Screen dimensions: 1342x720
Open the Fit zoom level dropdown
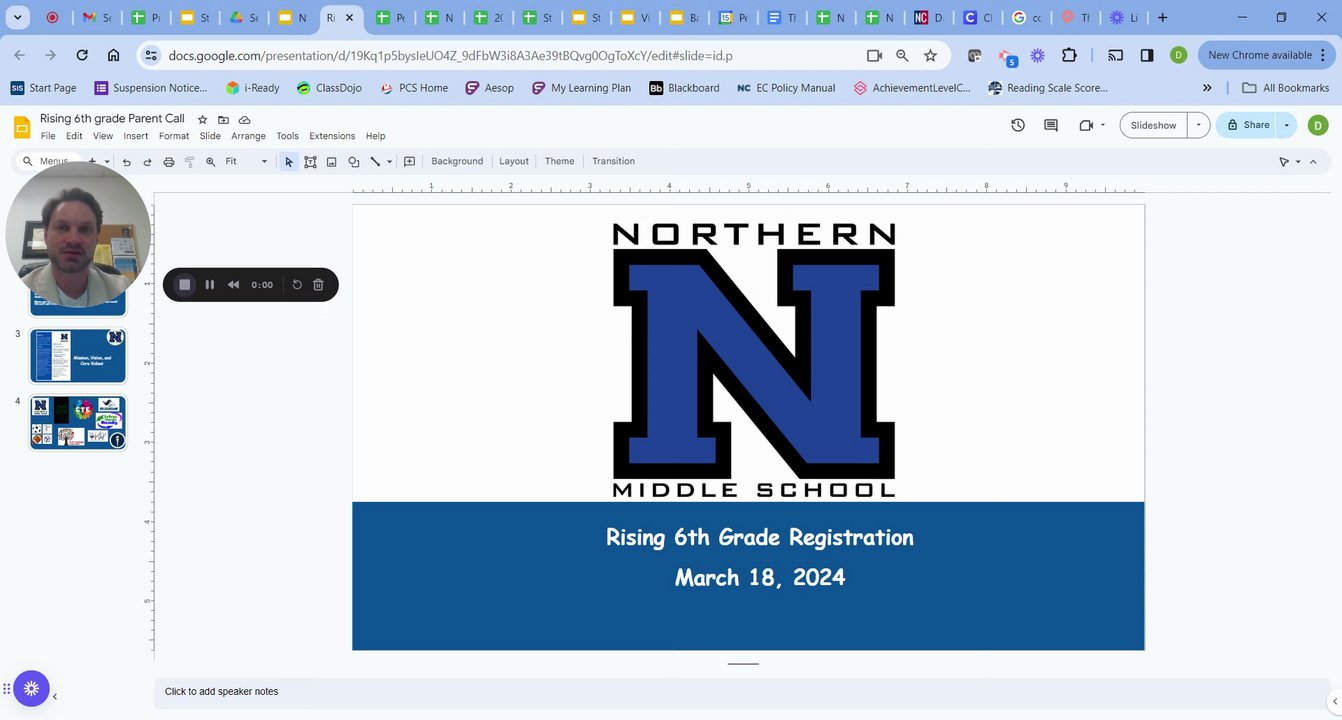point(246,161)
